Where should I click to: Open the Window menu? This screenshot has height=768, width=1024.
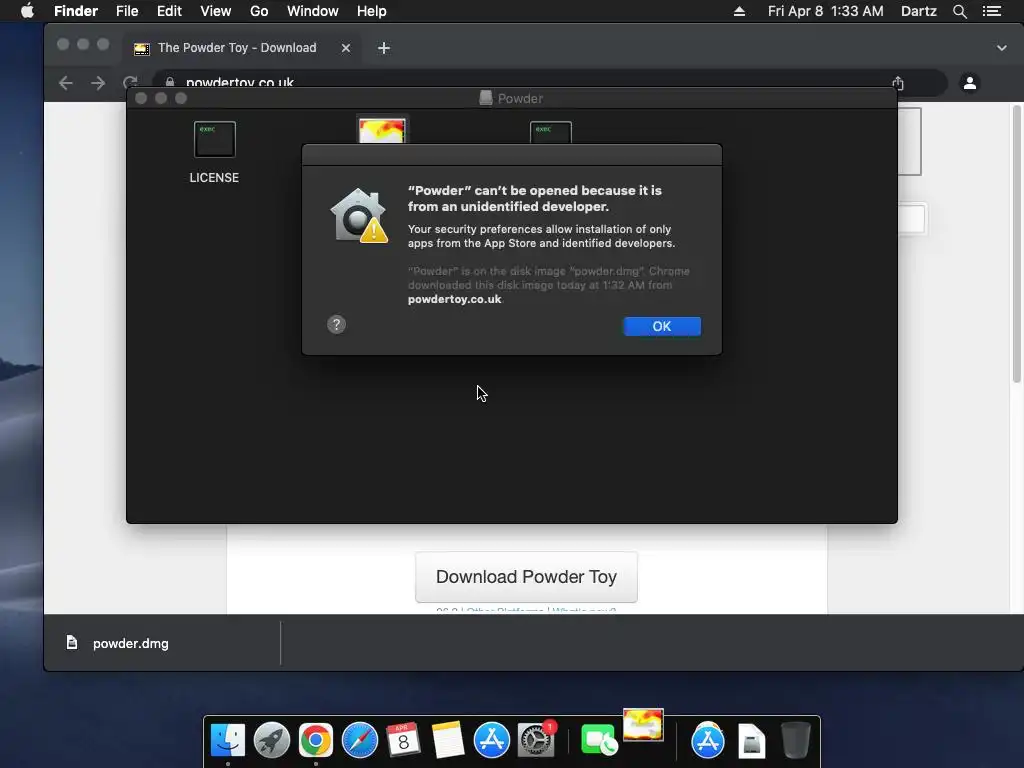tap(313, 11)
